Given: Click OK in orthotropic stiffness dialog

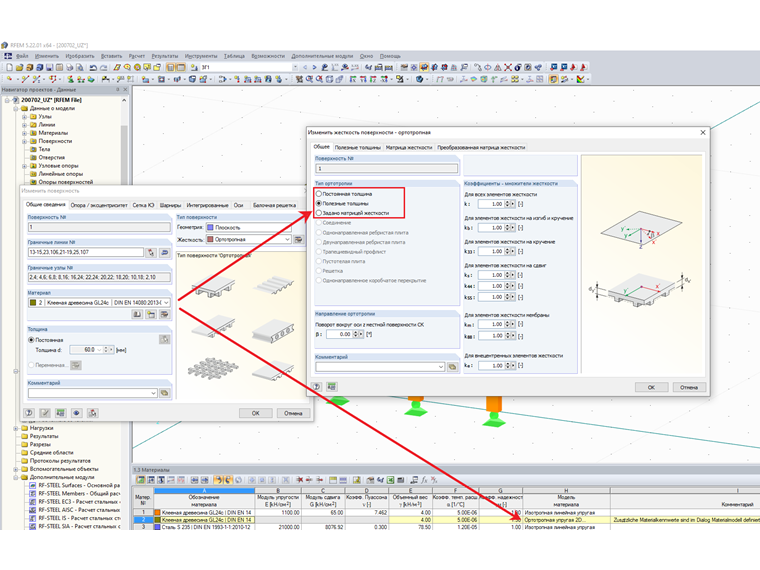Looking at the screenshot, I should click(x=651, y=387).
